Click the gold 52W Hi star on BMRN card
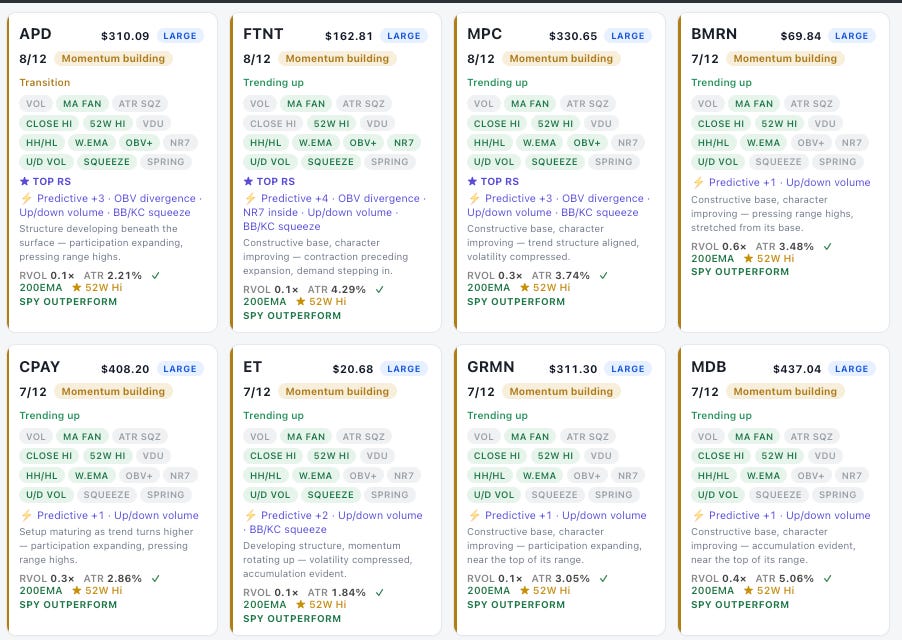The width and height of the screenshot is (902, 640). tap(748, 259)
